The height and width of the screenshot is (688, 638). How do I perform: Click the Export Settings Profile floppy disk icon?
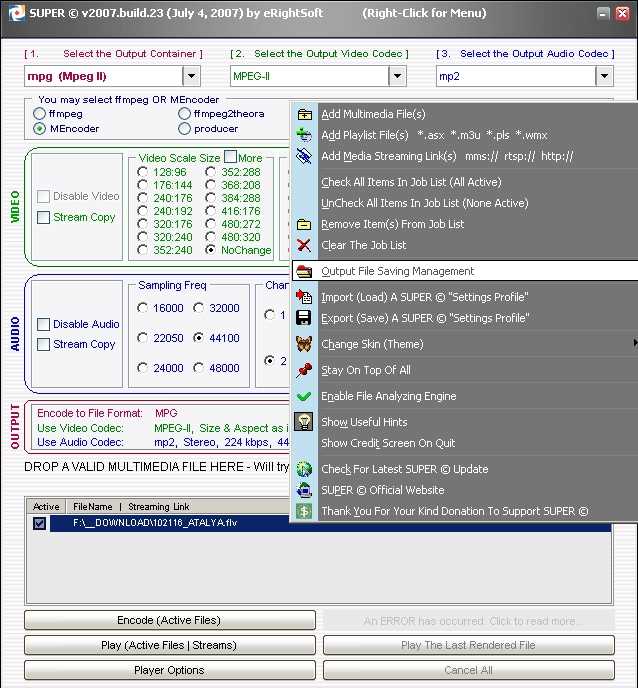click(x=305, y=318)
